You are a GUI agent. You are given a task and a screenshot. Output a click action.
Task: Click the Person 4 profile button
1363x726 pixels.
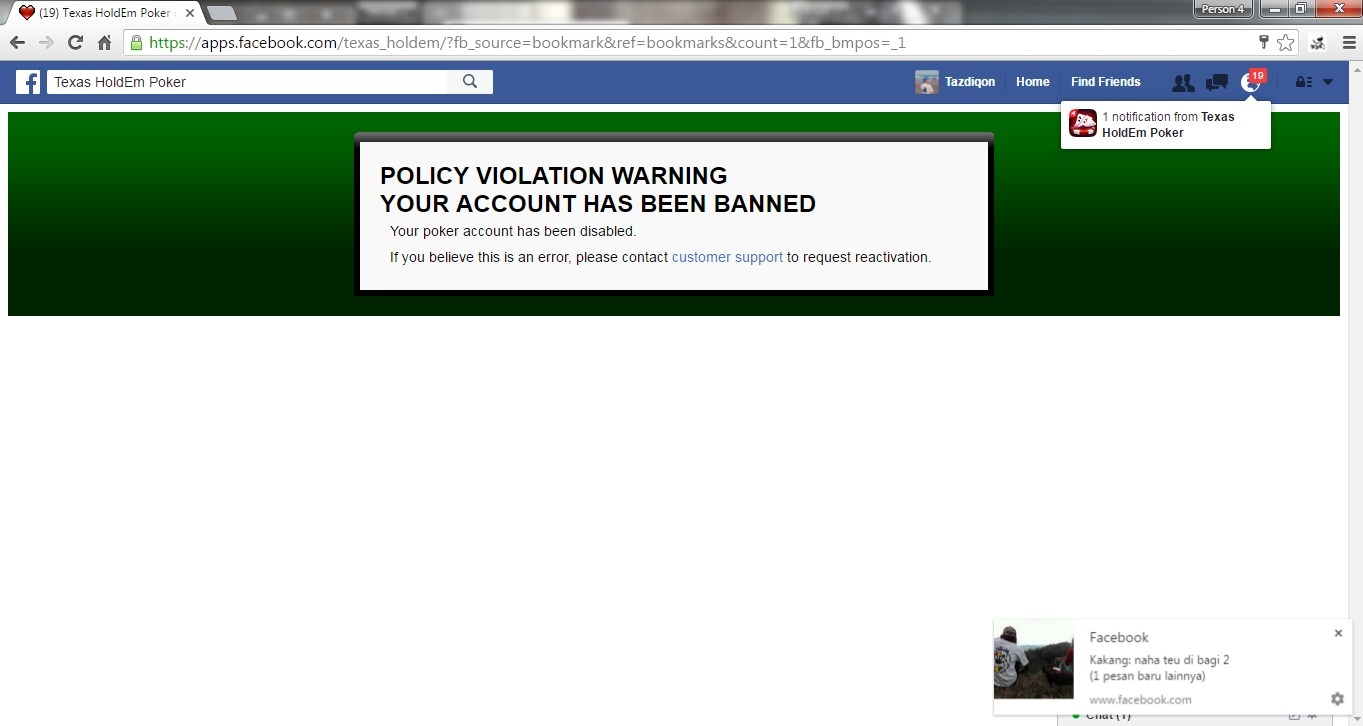tap(1223, 9)
